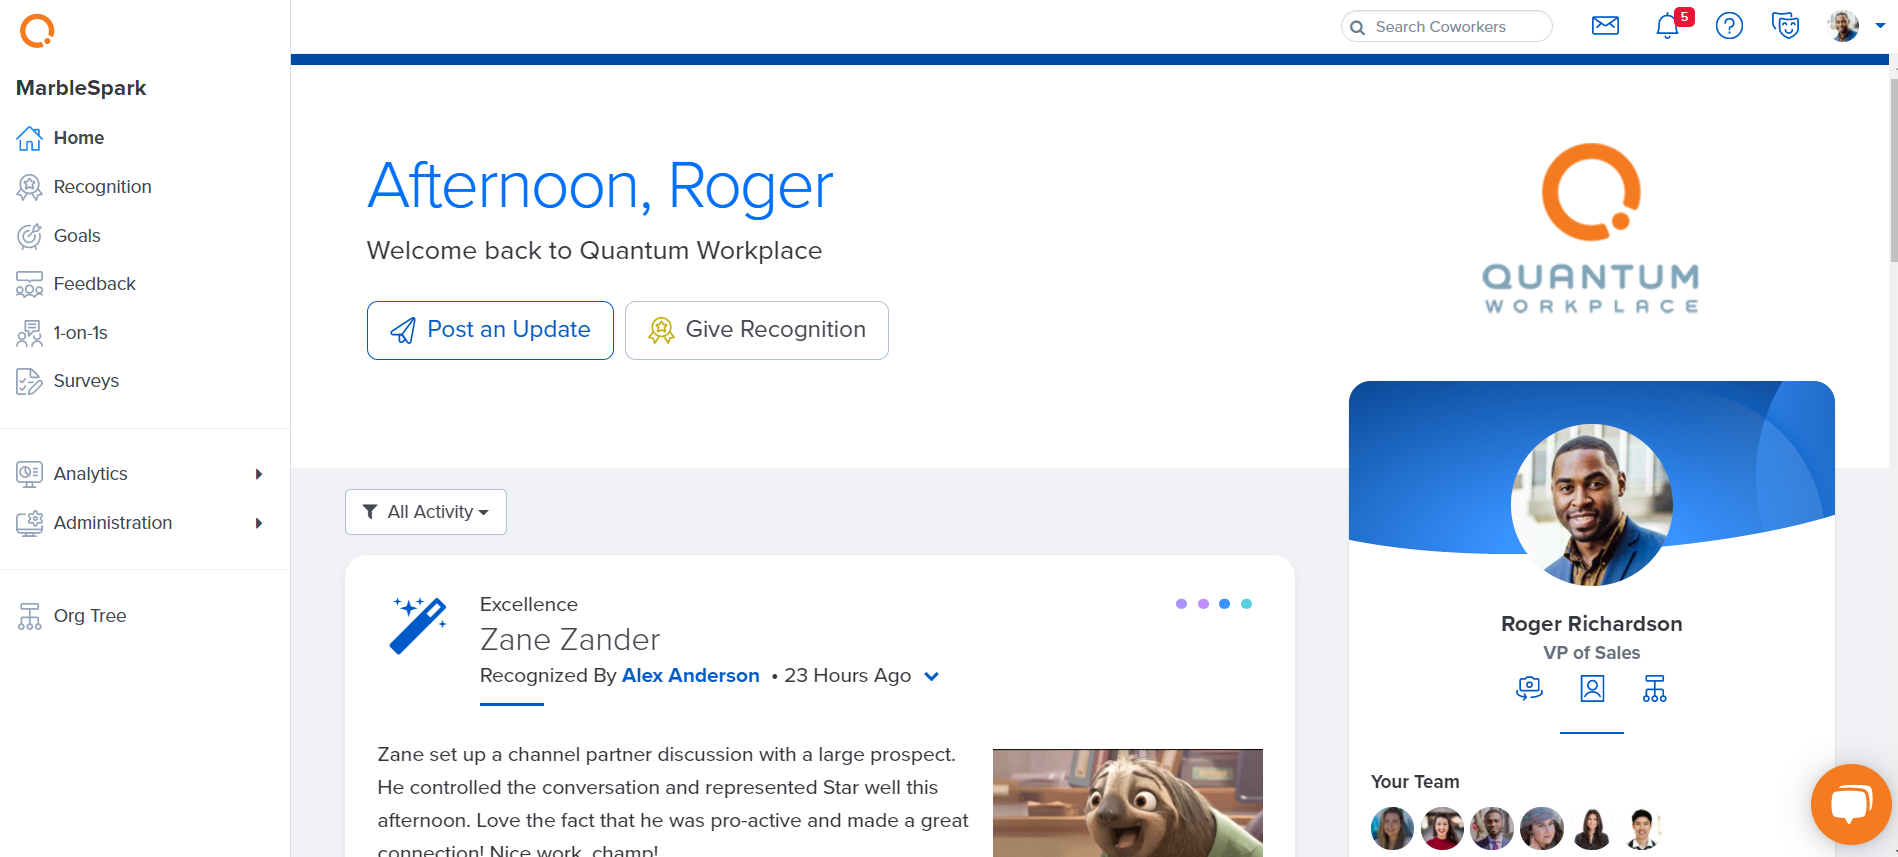Open the All Activity filter dropdown

[426, 512]
